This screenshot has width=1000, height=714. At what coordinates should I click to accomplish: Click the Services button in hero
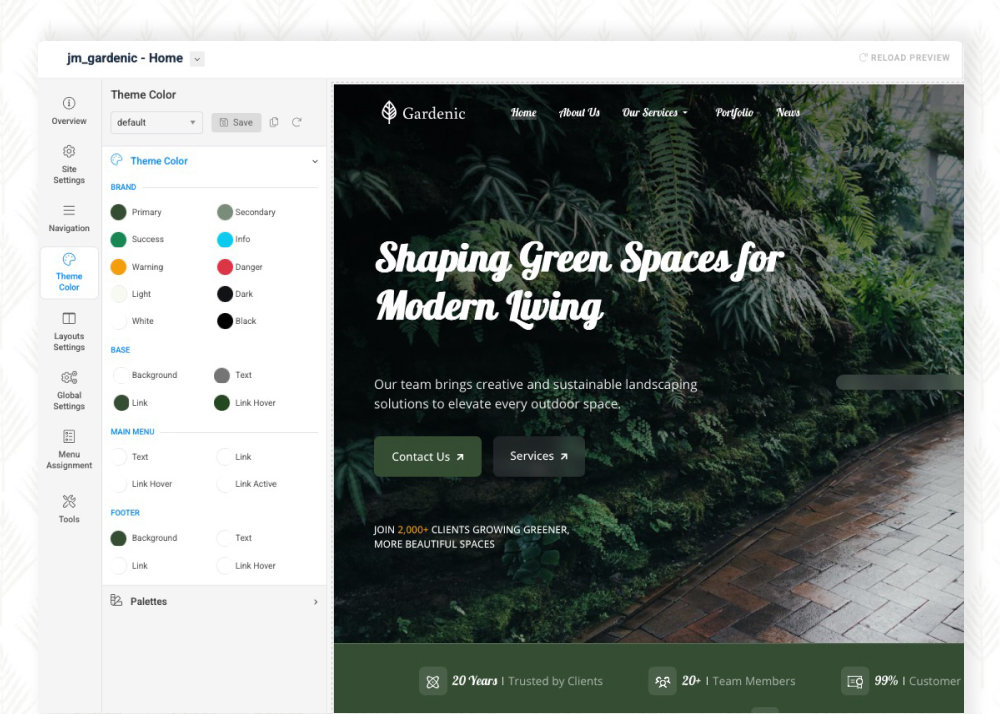click(539, 456)
